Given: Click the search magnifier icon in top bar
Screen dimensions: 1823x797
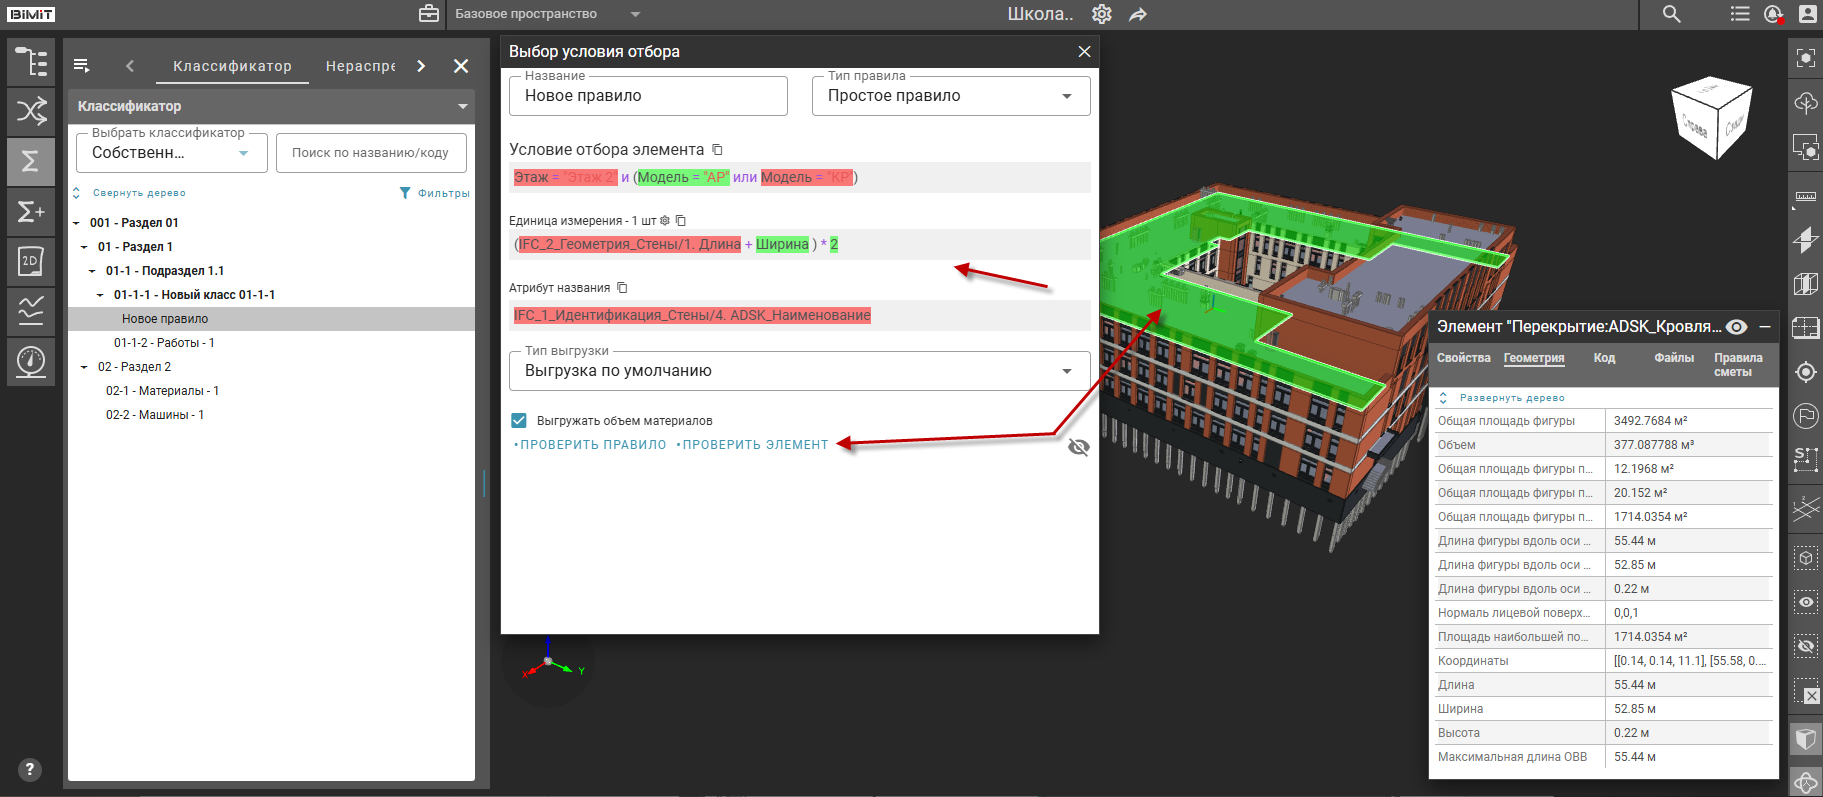Looking at the screenshot, I should tap(1671, 14).
